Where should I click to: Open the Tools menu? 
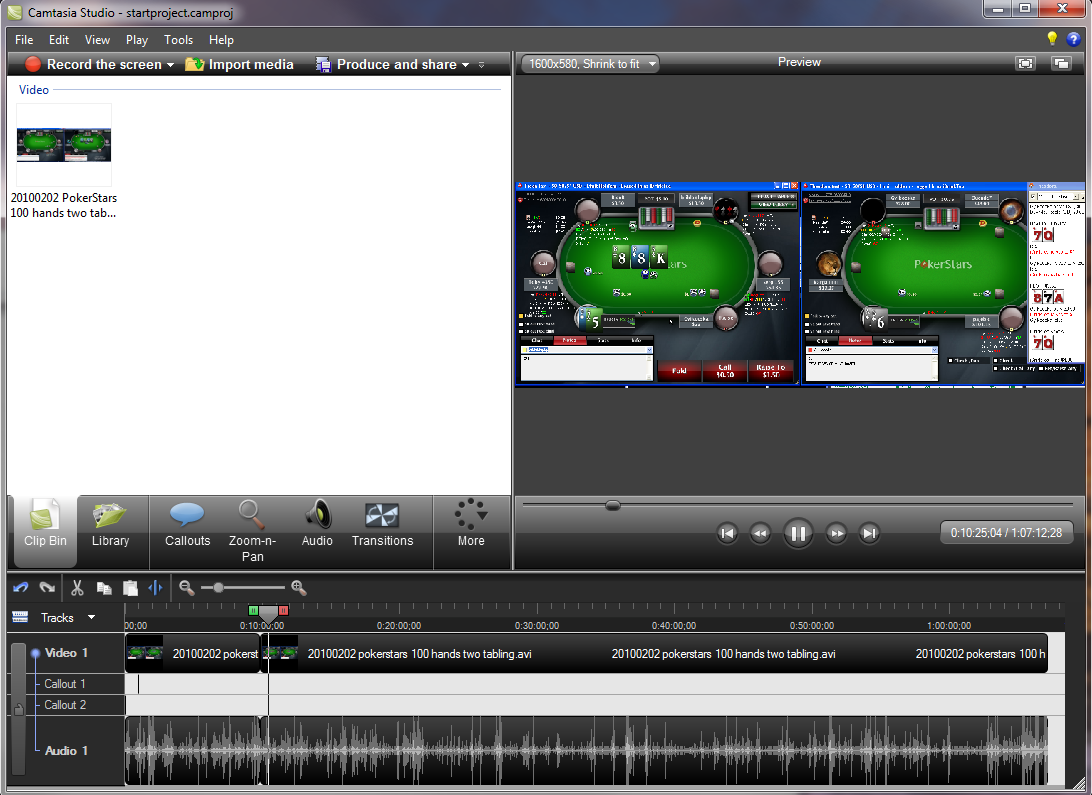pyautogui.click(x=178, y=40)
